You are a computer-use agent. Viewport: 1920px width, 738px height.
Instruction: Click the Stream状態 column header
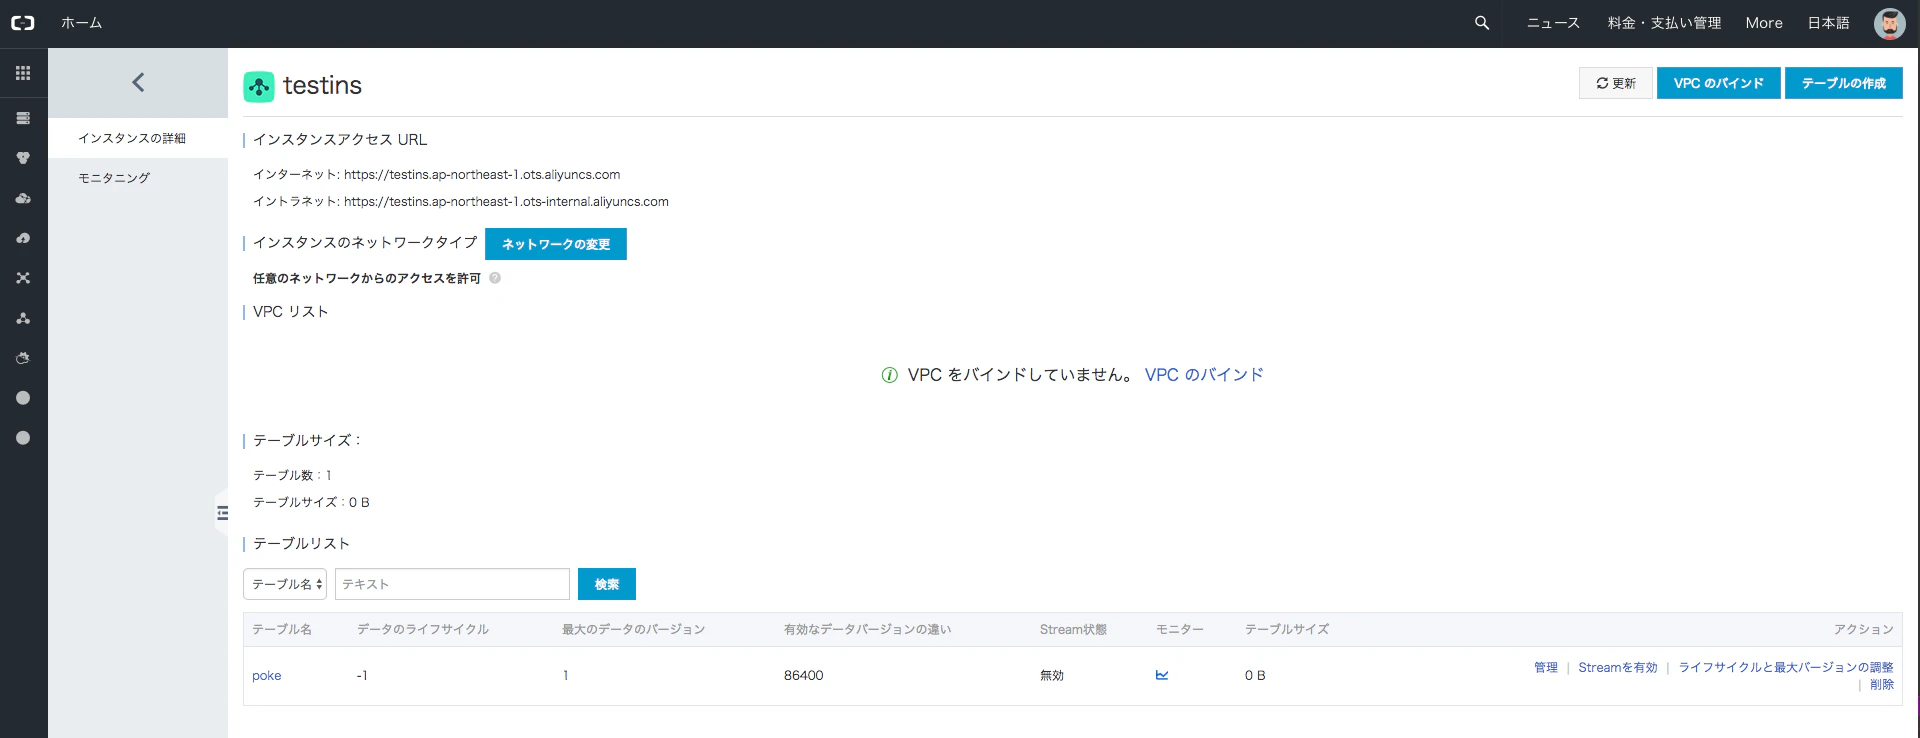click(1073, 629)
